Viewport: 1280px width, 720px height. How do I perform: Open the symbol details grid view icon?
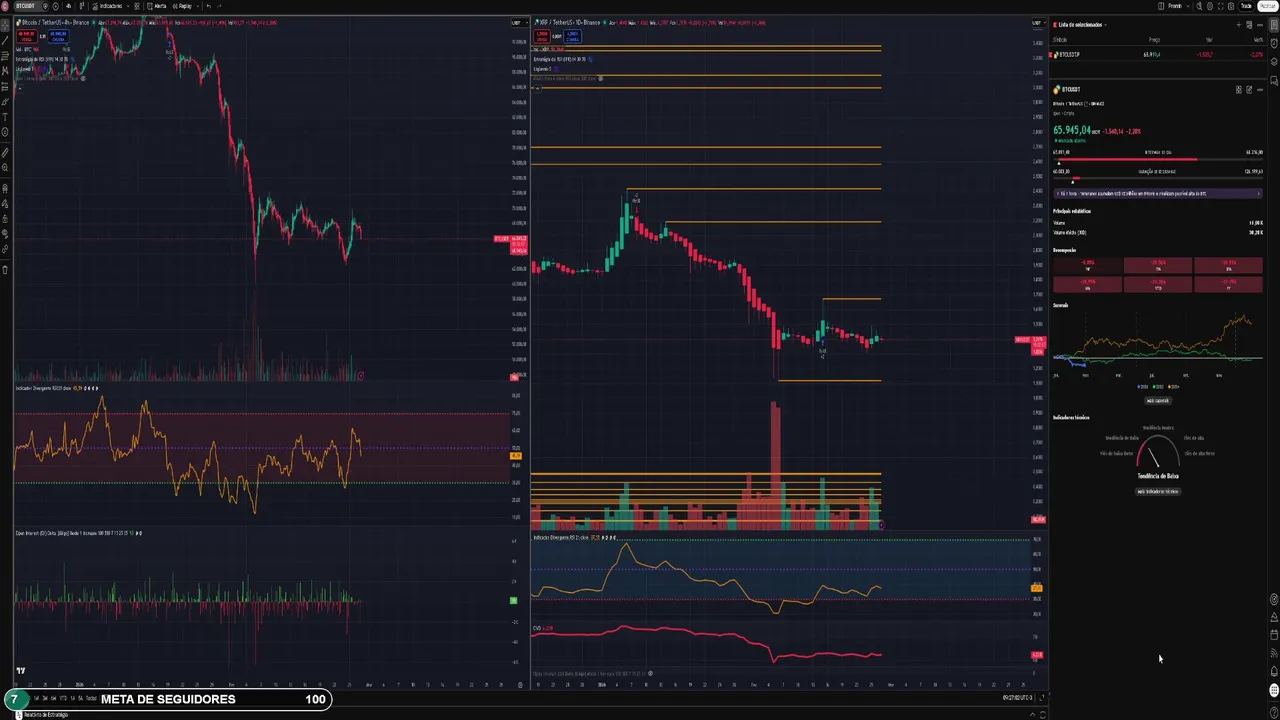[x=1238, y=90]
